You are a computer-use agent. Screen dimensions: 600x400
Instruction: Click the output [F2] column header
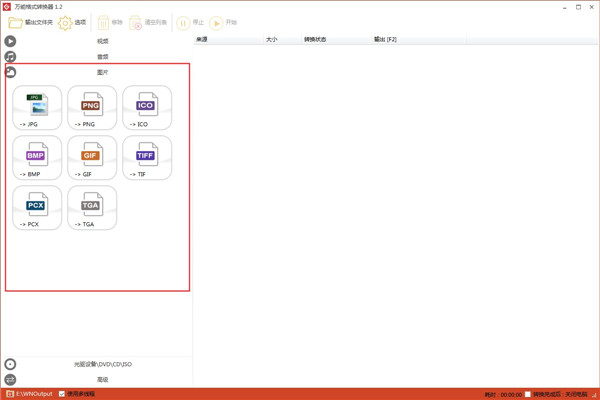pyautogui.click(x=419, y=39)
